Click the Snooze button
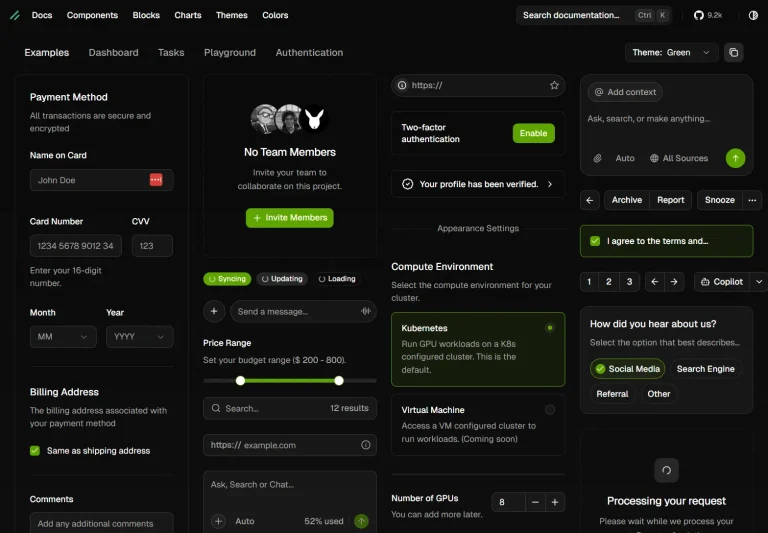The width and height of the screenshot is (768, 533). pos(720,200)
